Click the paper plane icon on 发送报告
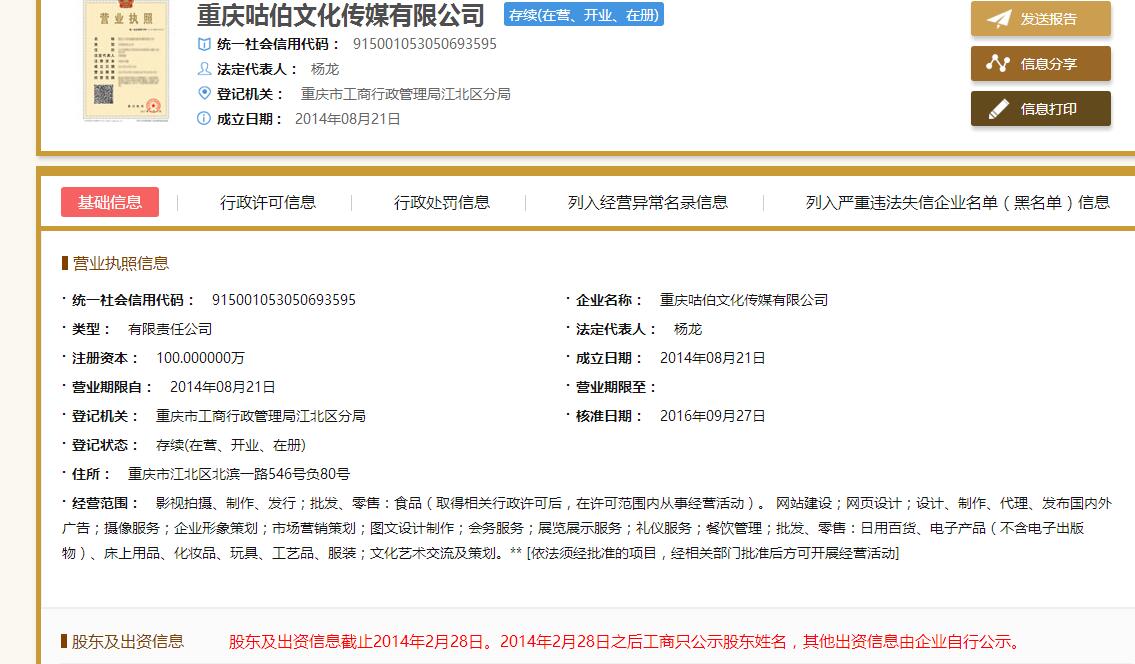 tap(999, 19)
